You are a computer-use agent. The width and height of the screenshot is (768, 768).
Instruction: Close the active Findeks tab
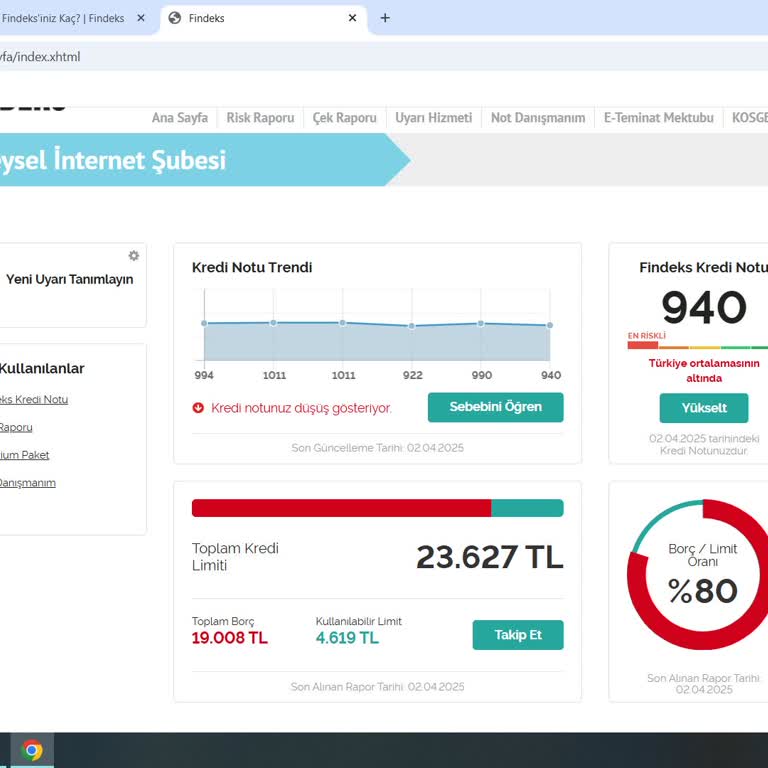(x=352, y=18)
